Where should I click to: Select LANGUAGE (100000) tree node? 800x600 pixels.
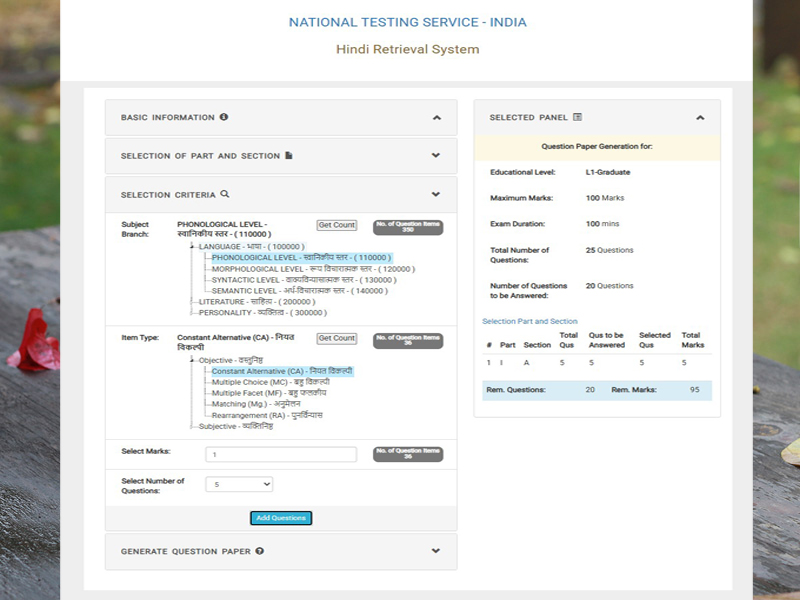pos(252,246)
